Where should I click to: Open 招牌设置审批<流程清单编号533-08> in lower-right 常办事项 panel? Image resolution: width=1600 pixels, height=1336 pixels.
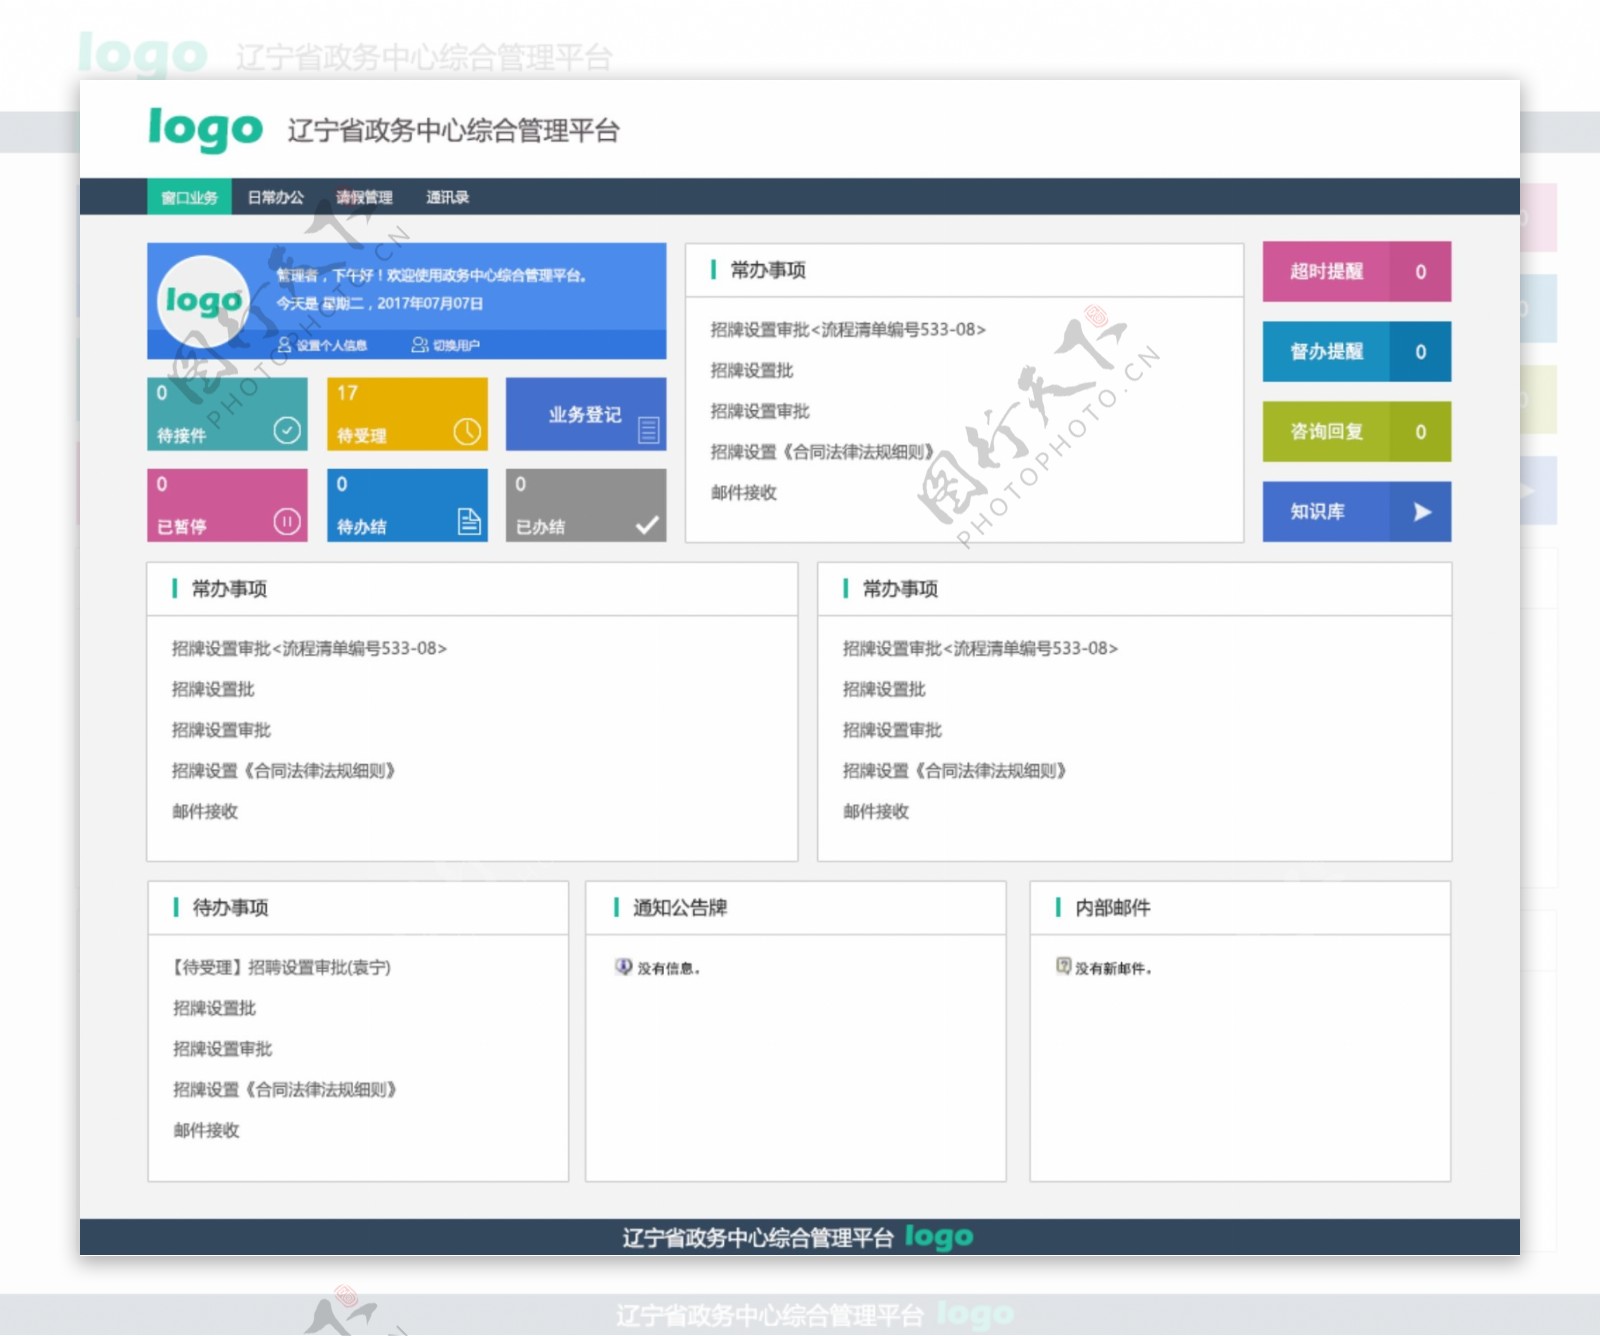[x=980, y=648]
